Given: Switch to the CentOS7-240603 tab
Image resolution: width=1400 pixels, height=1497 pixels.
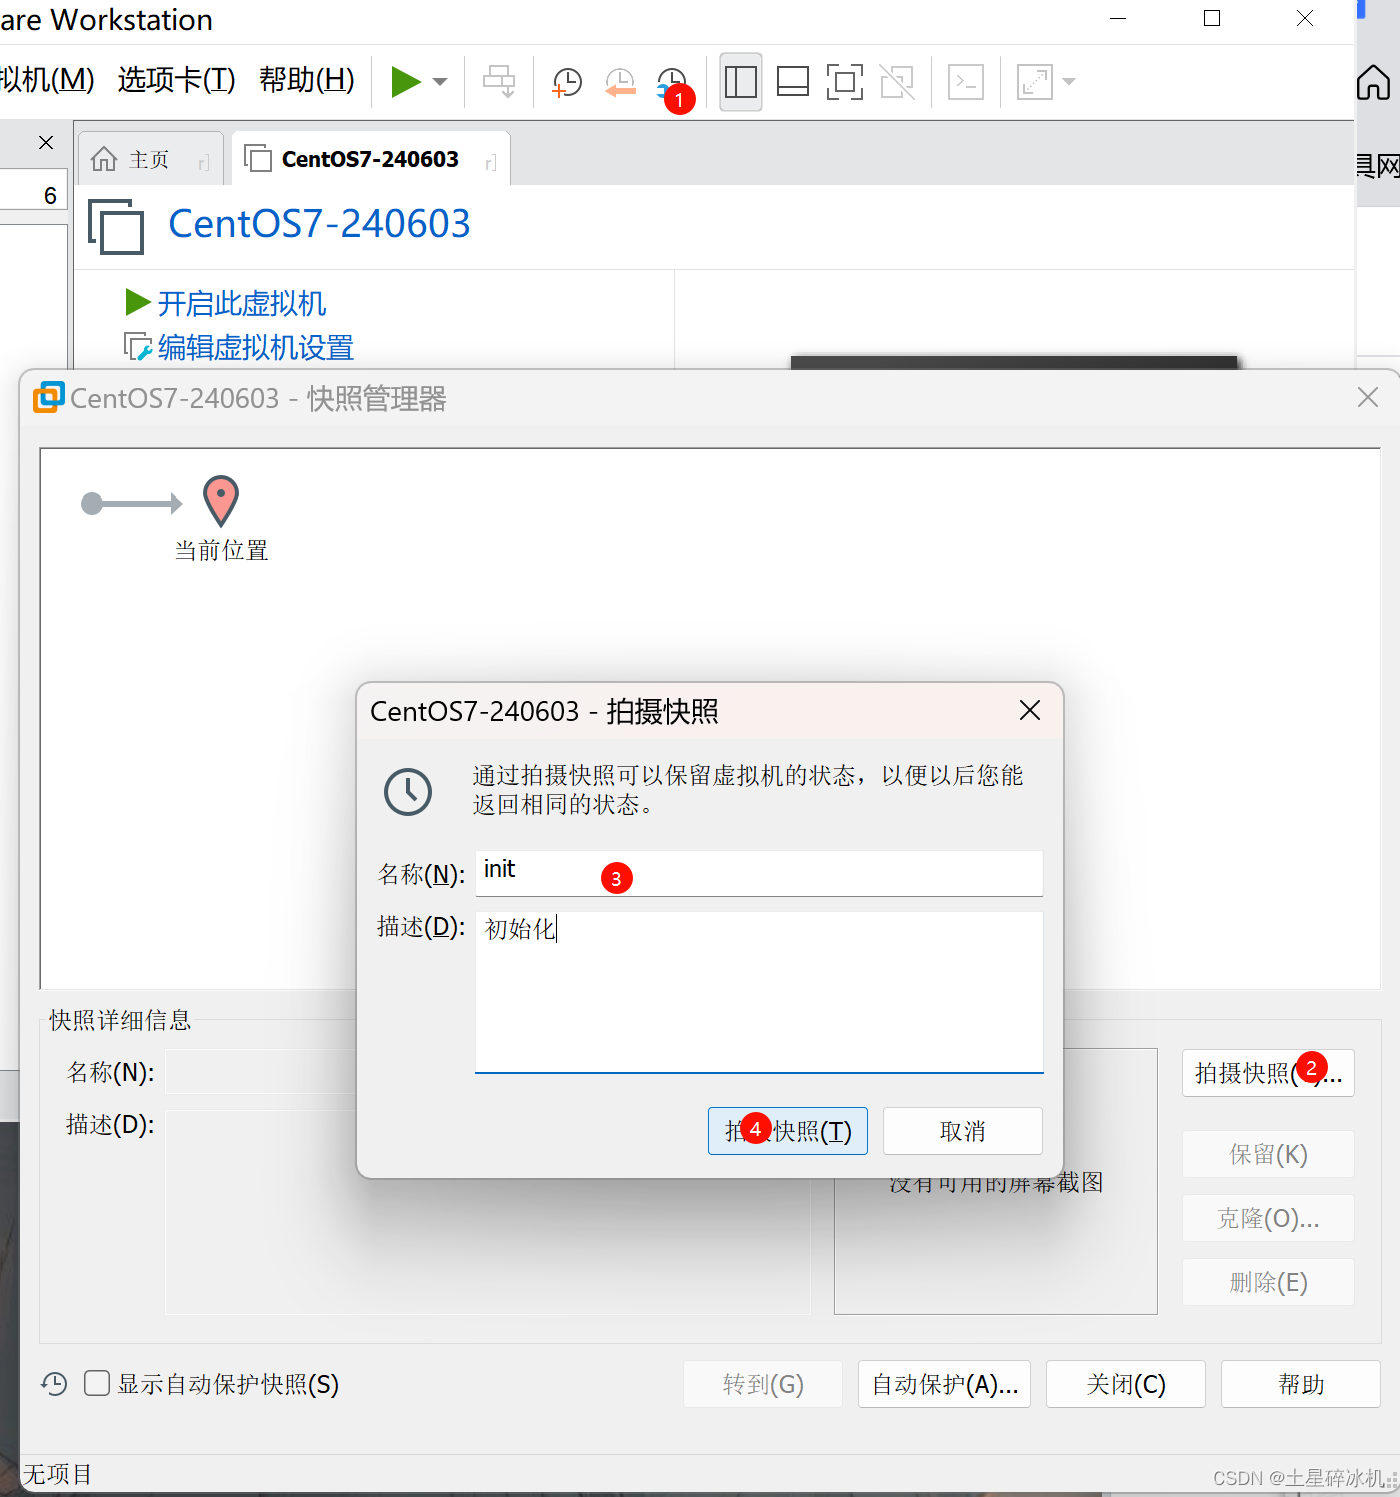Looking at the screenshot, I should click(x=370, y=159).
